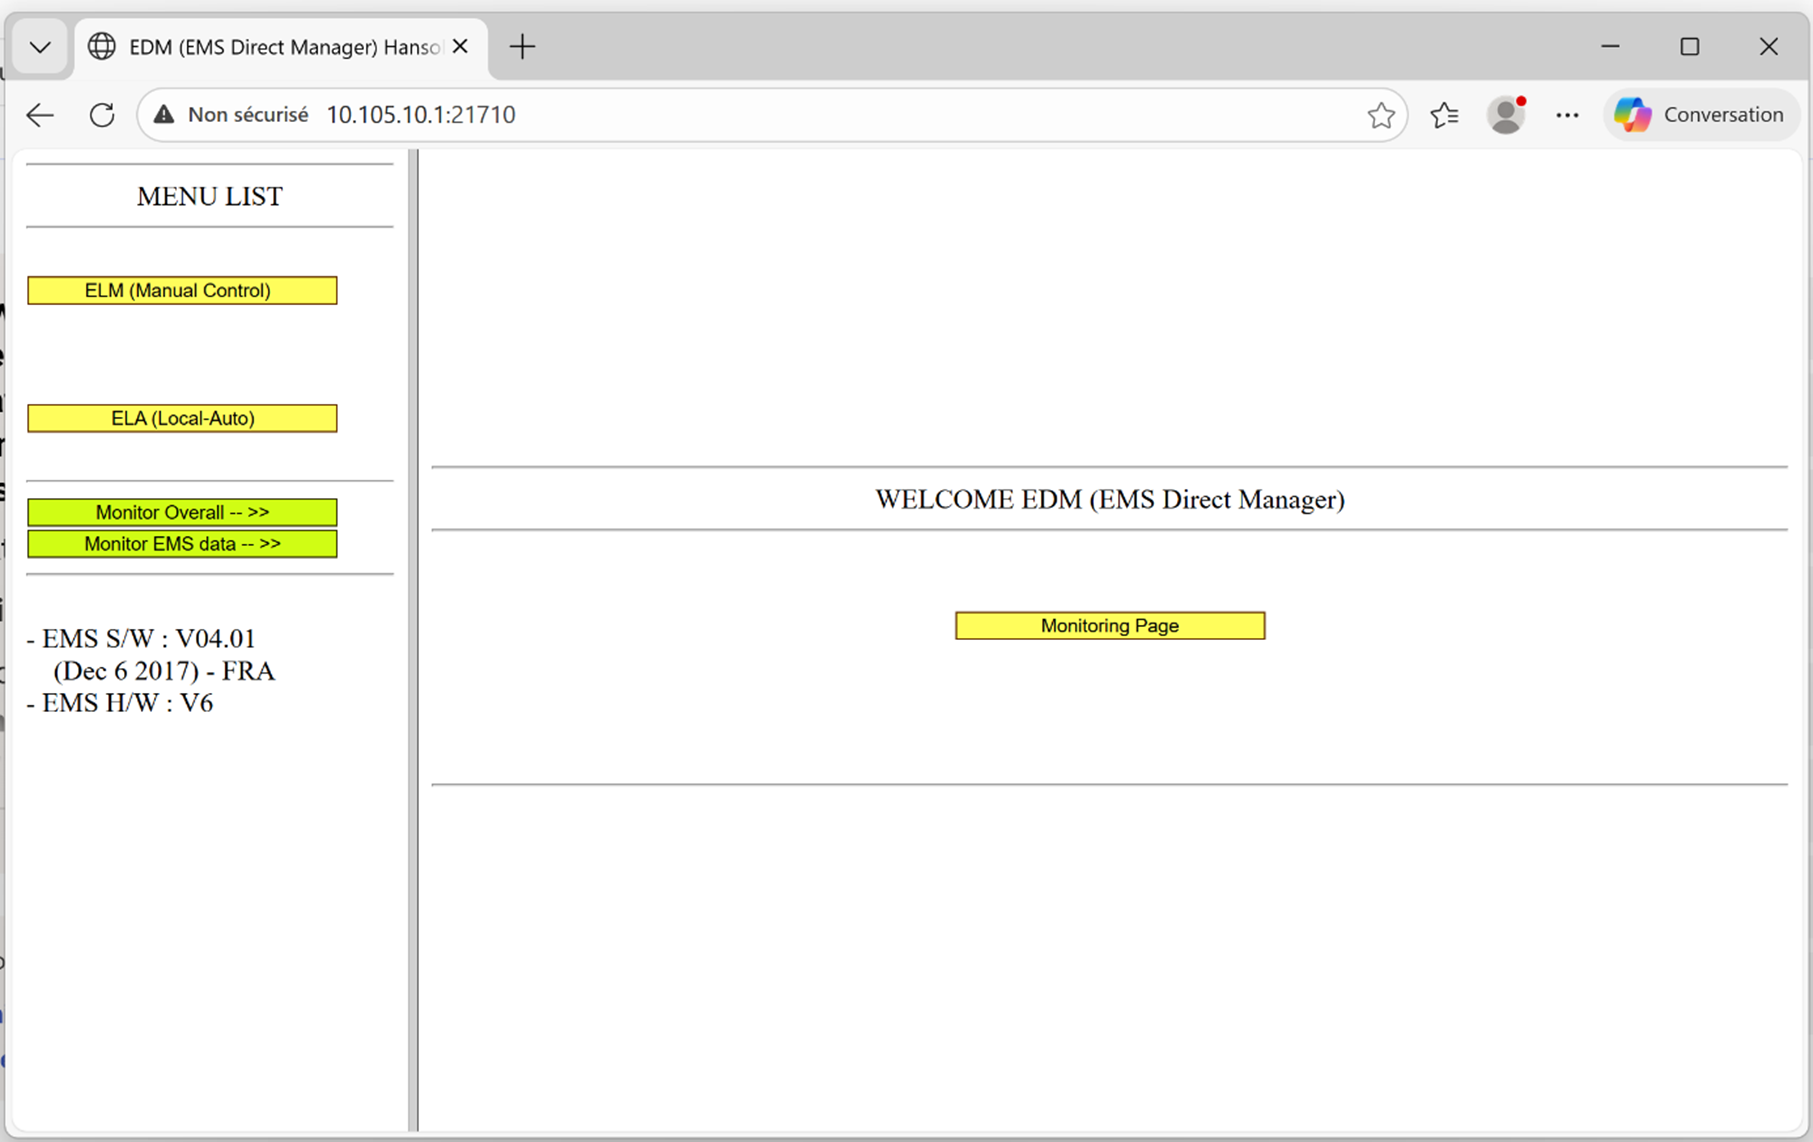Open ELM (Manual Control) menu

click(x=182, y=290)
